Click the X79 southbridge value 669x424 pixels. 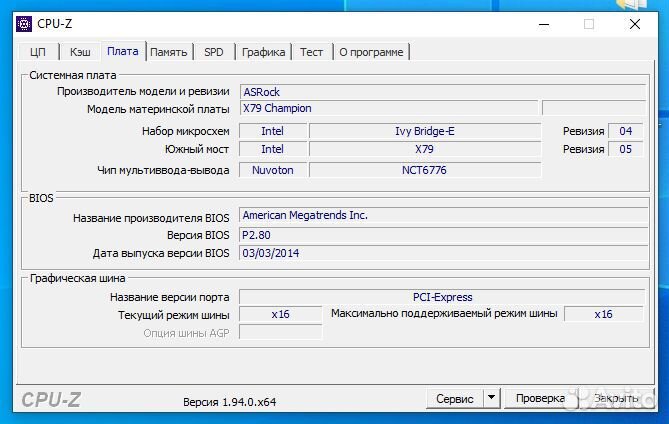point(425,149)
